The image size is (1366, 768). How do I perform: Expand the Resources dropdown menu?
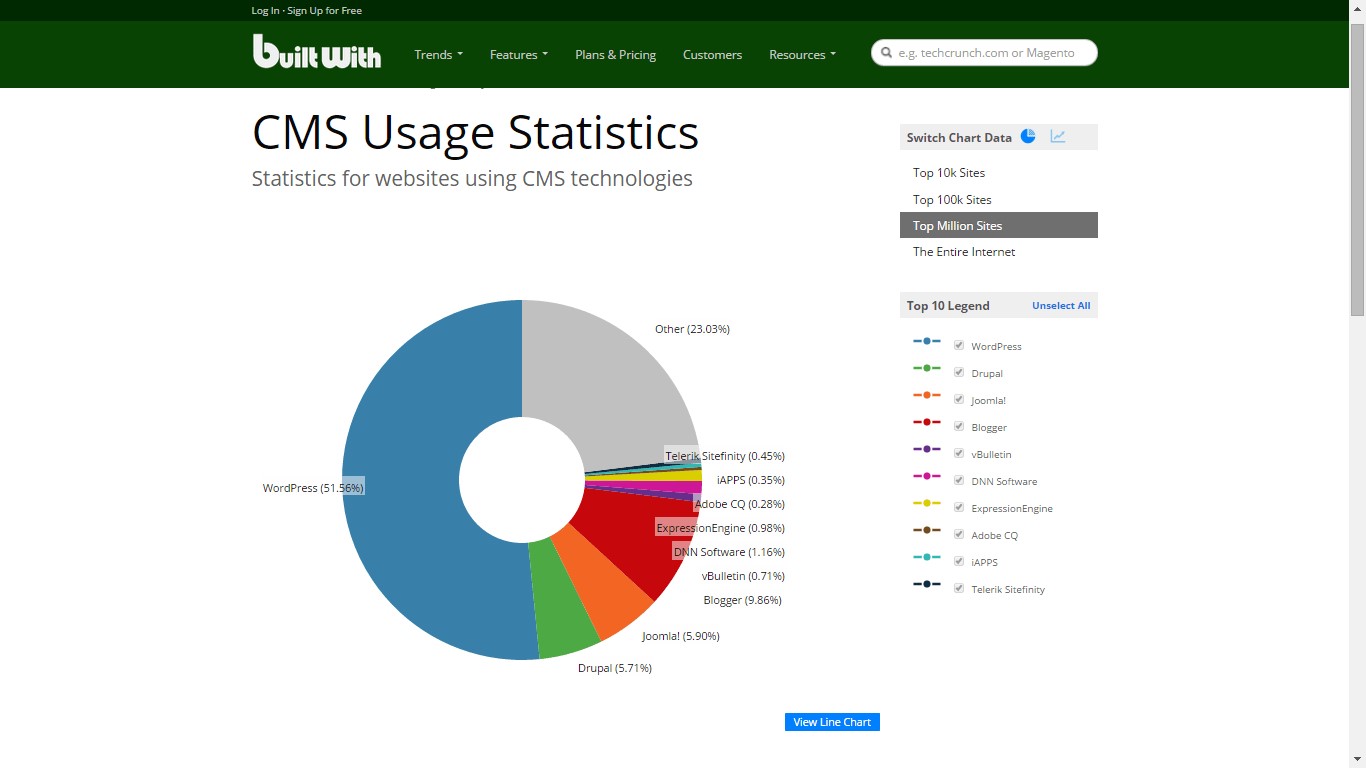tap(801, 55)
